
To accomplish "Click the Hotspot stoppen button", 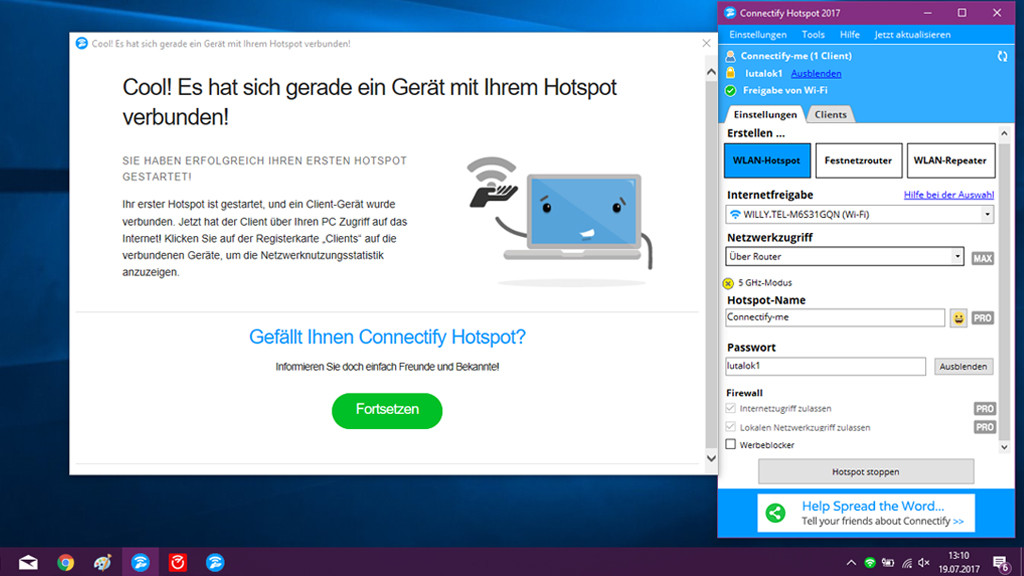I will pos(866,472).
